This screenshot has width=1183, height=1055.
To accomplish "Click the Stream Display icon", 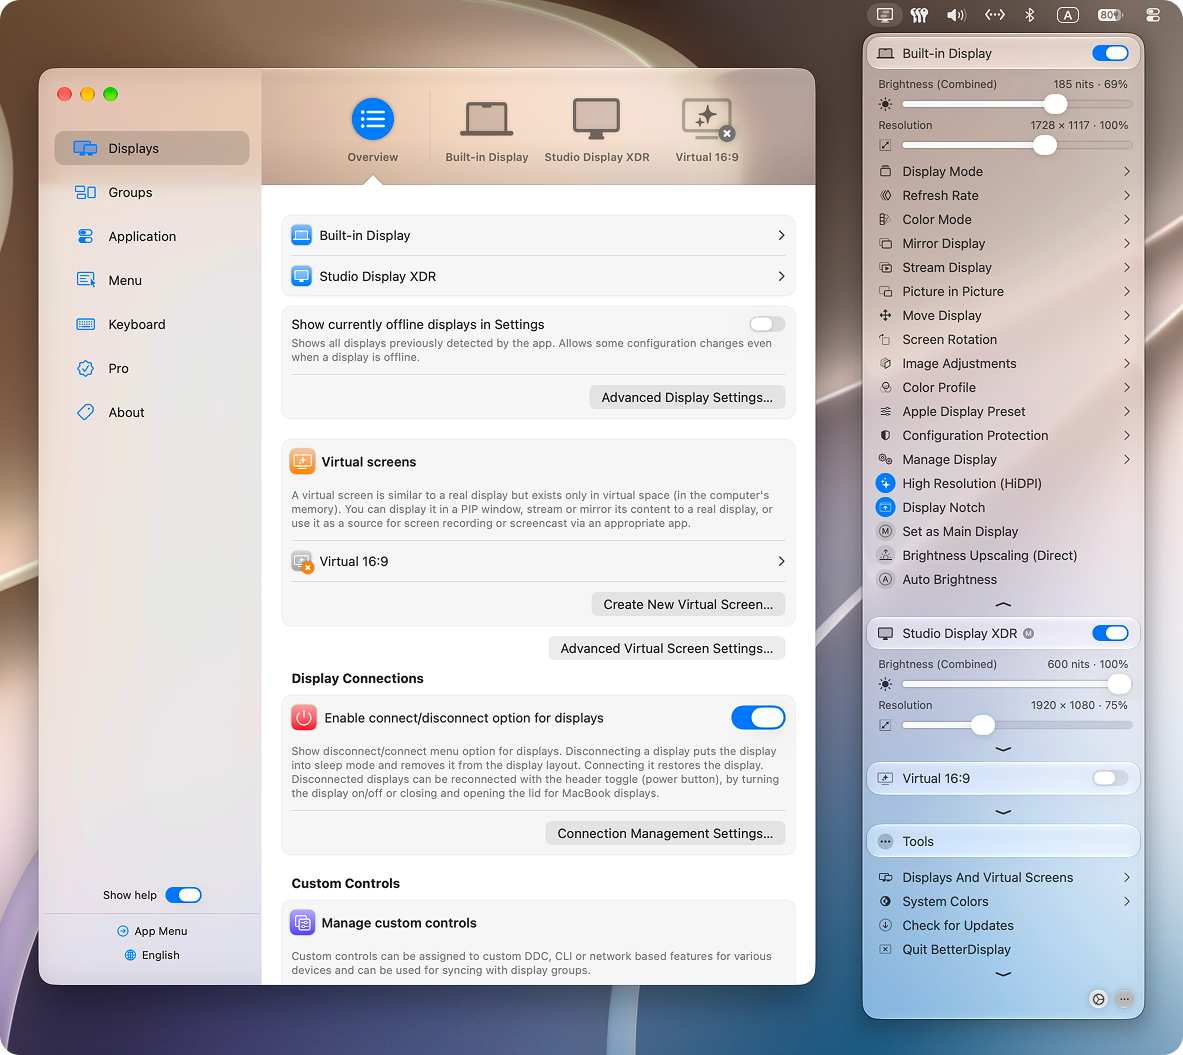I will pyautogui.click(x=885, y=268).
